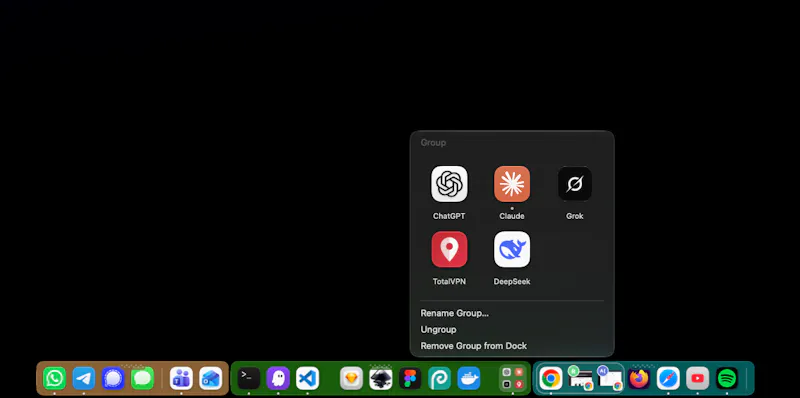Image resolution: width=800 pixels, height=398 pixels.
Task: Click the DeepSeek label text
Action: 512,282
